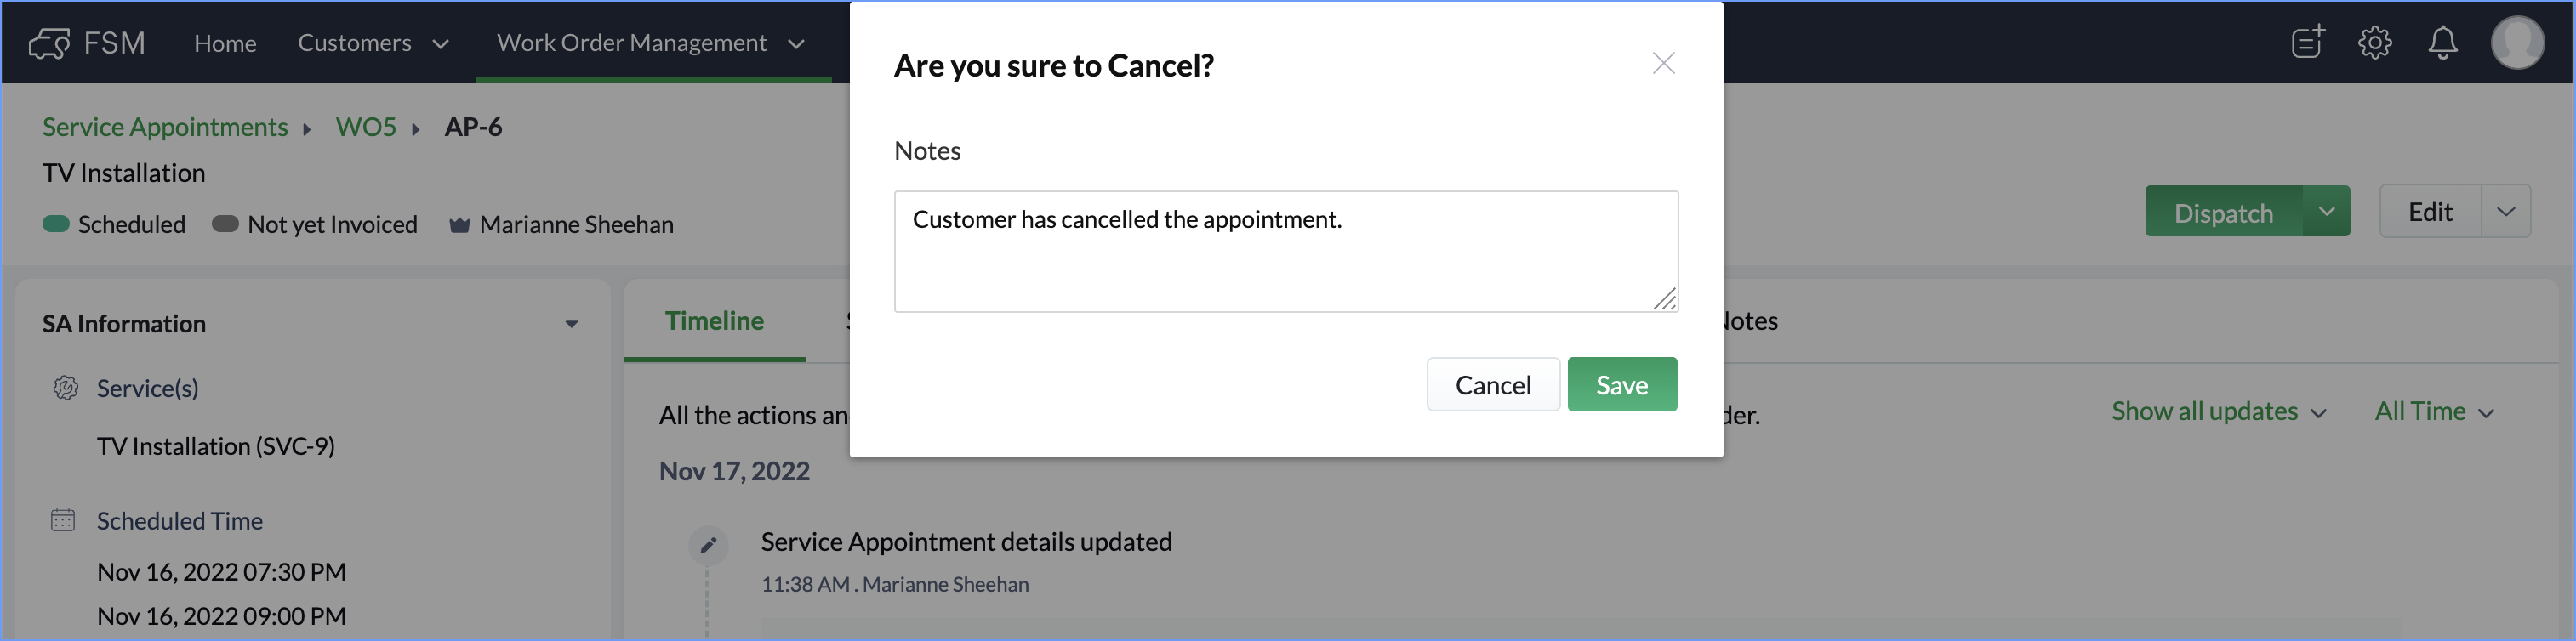2576x641 pixels.
Task: Click the timeline edit pencil icon
Action: click(x=708, y=545)
